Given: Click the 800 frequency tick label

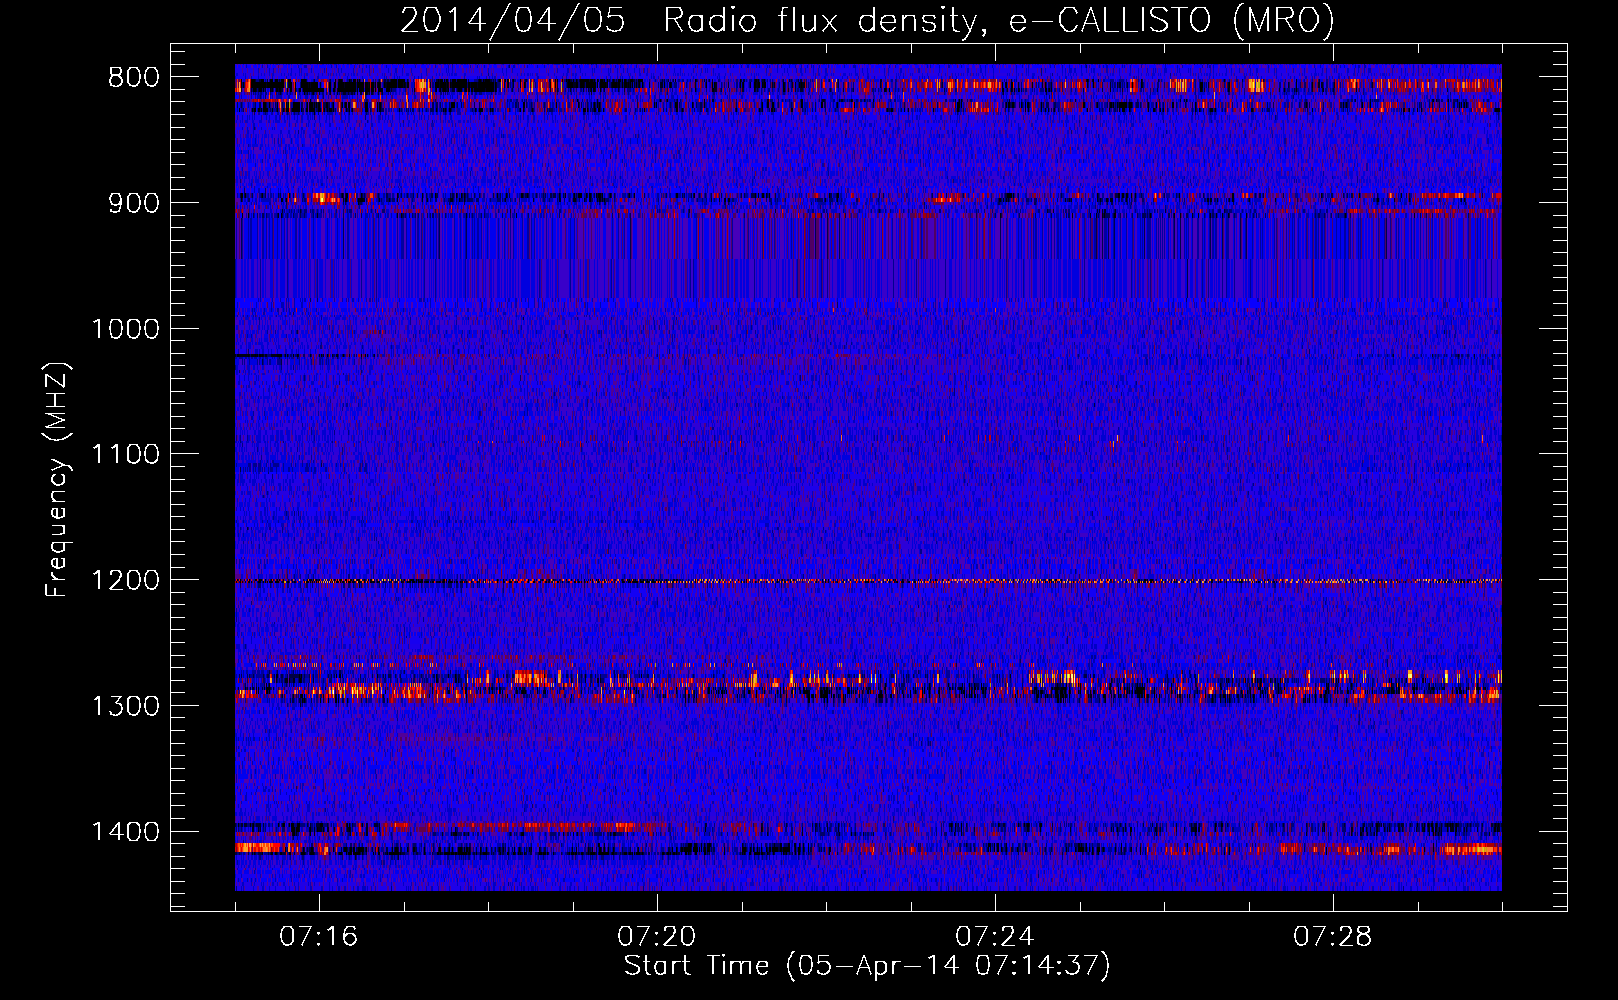Looking at the screenshot, I should pos(134,78).
